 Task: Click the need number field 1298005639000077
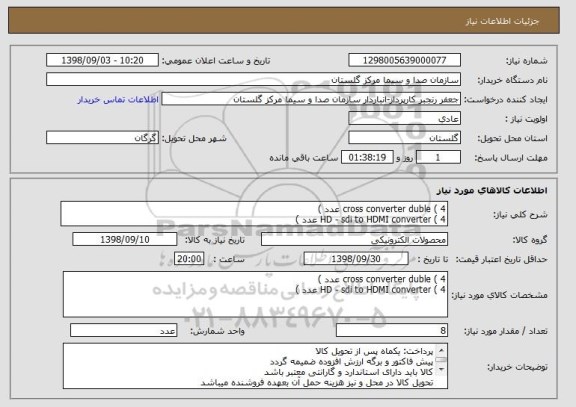point(404,60)
